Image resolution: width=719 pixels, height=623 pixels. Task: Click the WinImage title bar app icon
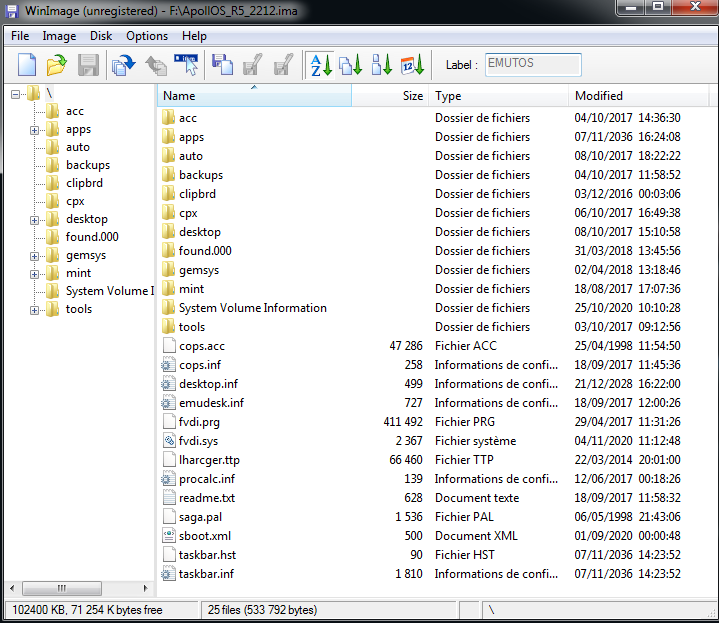pos(12,11)
